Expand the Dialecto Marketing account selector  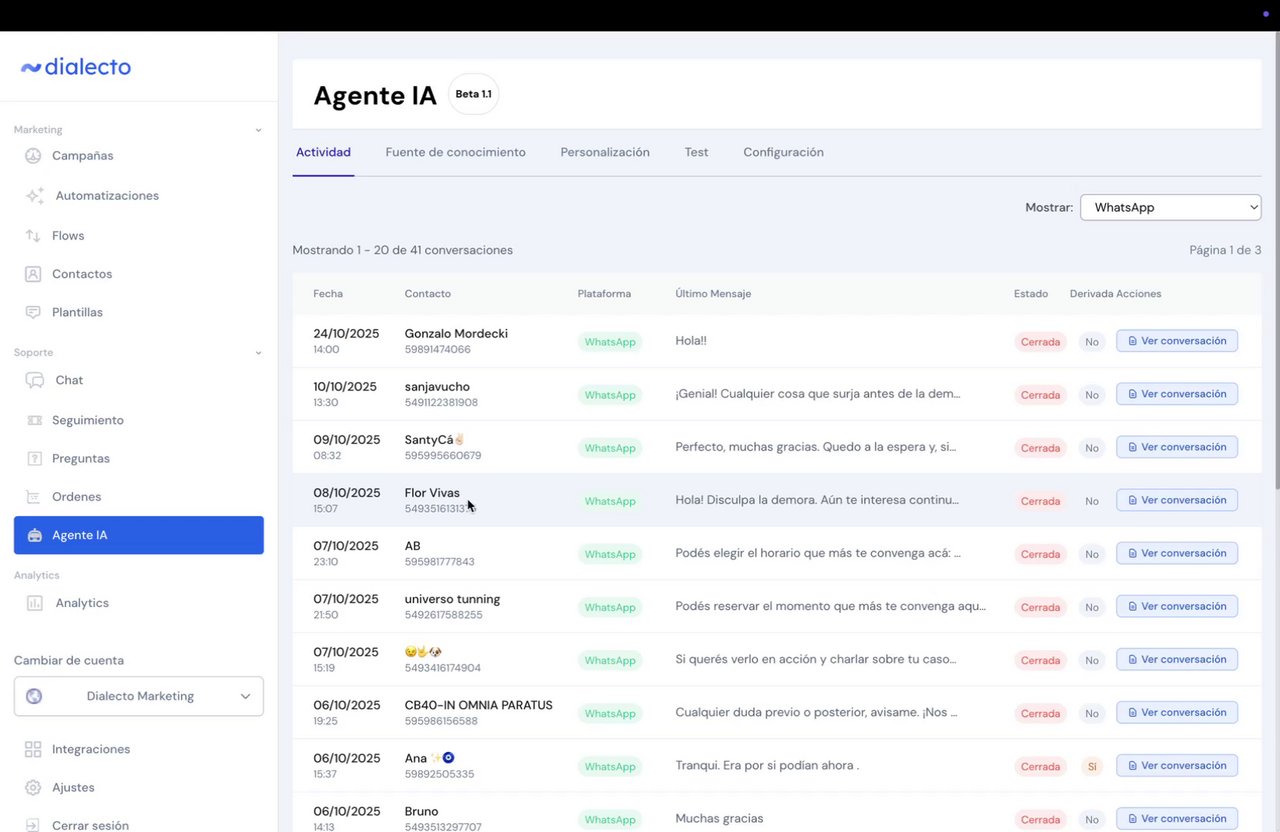139,696
